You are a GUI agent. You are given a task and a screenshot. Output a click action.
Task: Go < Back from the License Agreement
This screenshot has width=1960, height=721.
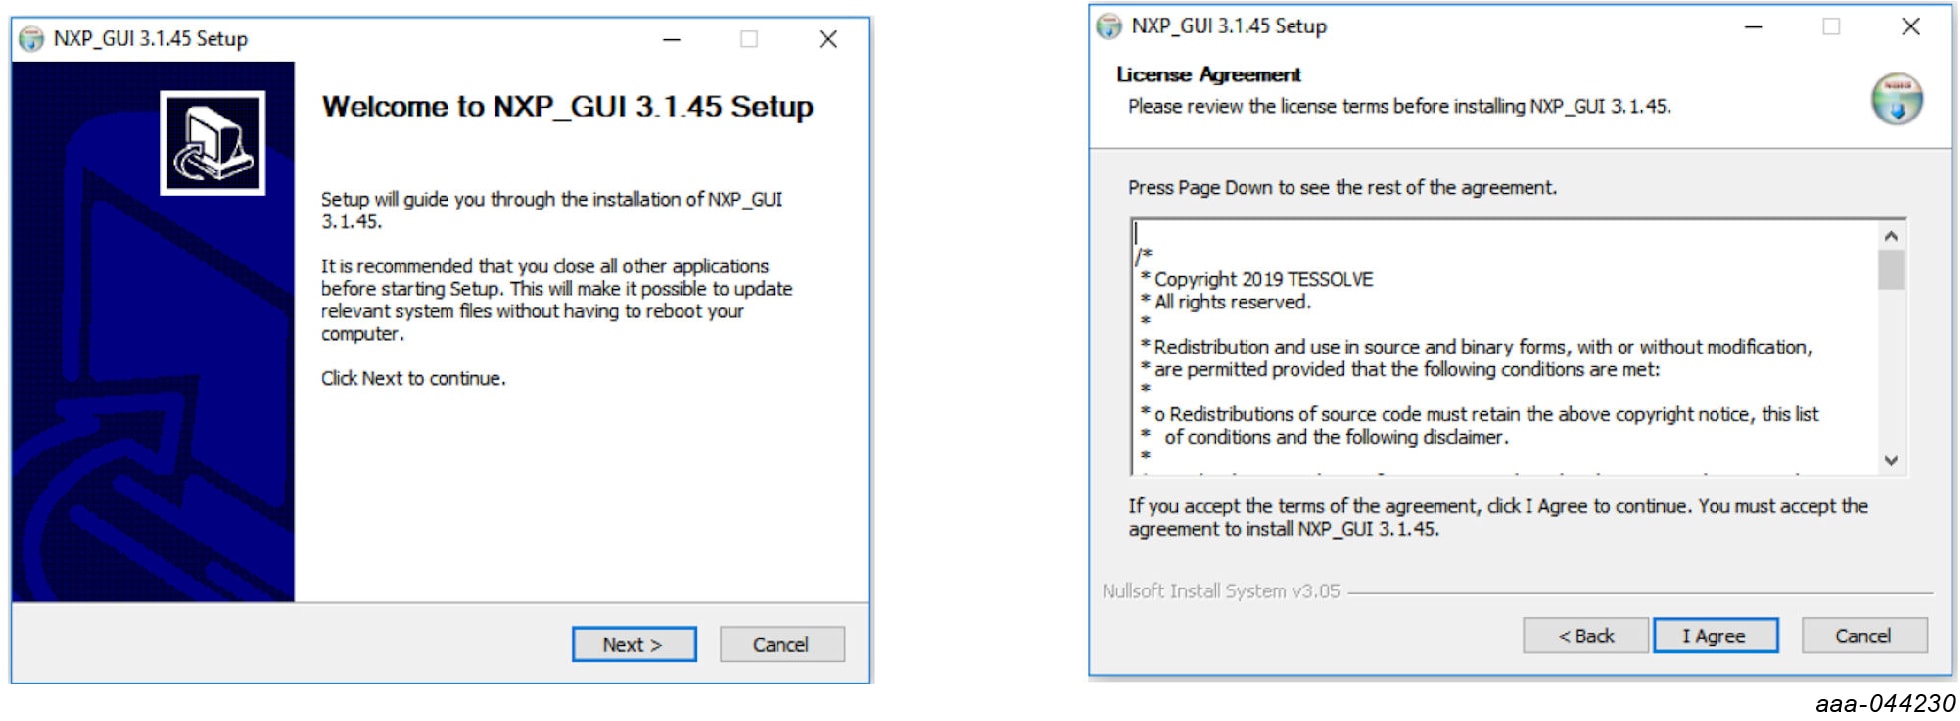pyautogui.click(x=1585, y=636)
